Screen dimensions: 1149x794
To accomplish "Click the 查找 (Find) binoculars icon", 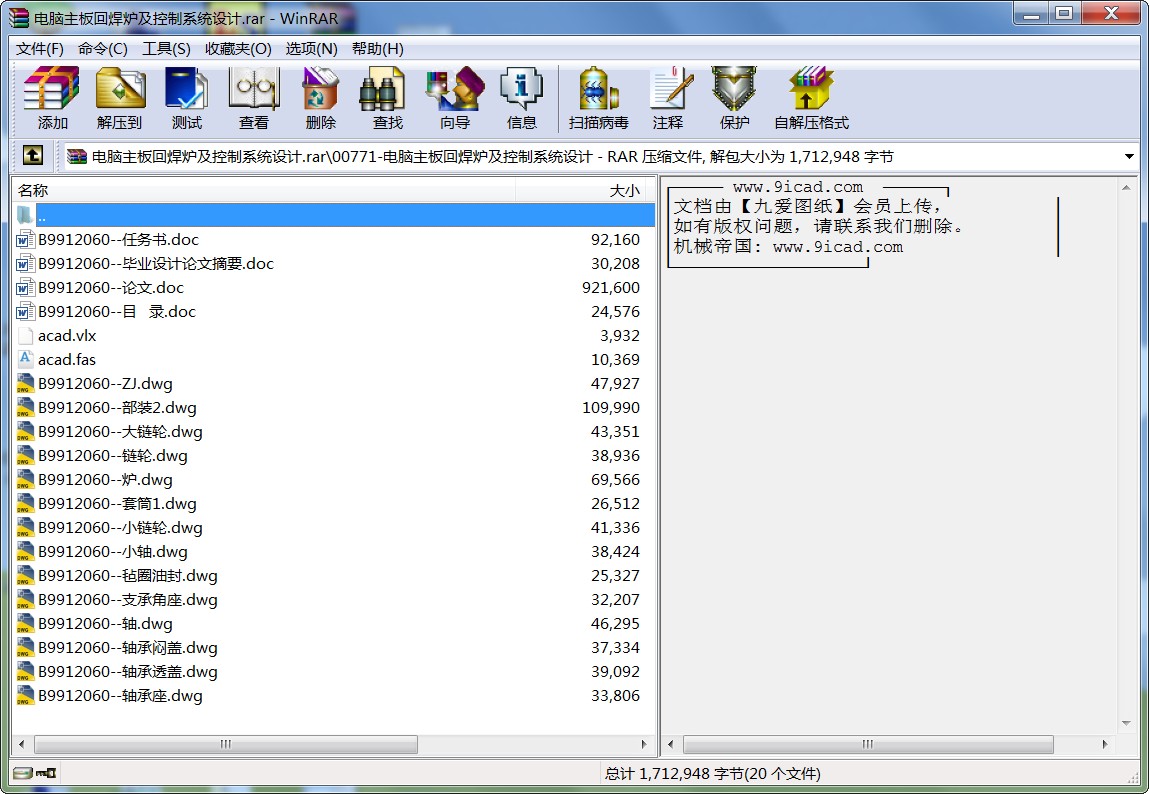I will (383, 89).
